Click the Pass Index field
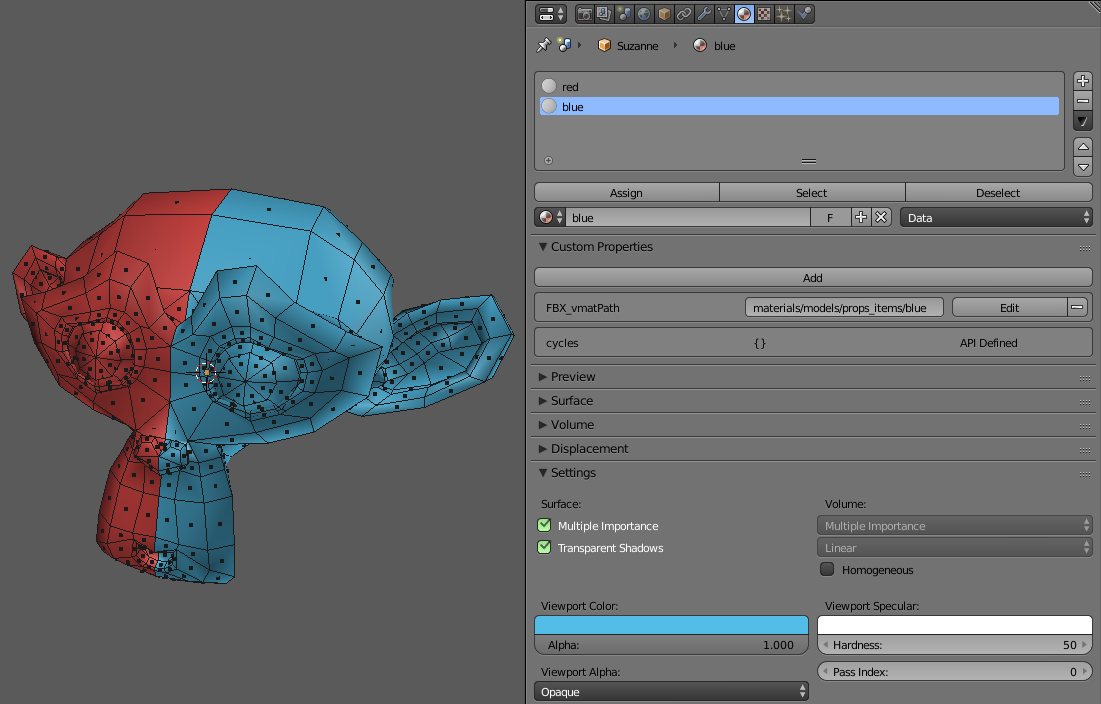 click(x=955, y=672)
